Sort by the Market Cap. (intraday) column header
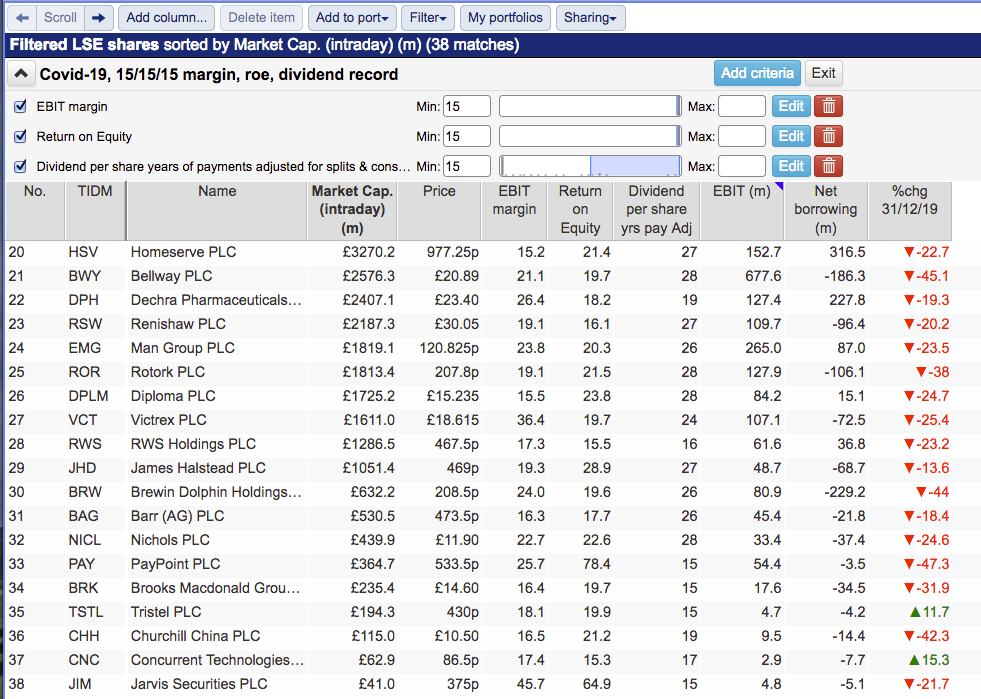This screenshot has height=699, width=981. click(x=352, y=210)
